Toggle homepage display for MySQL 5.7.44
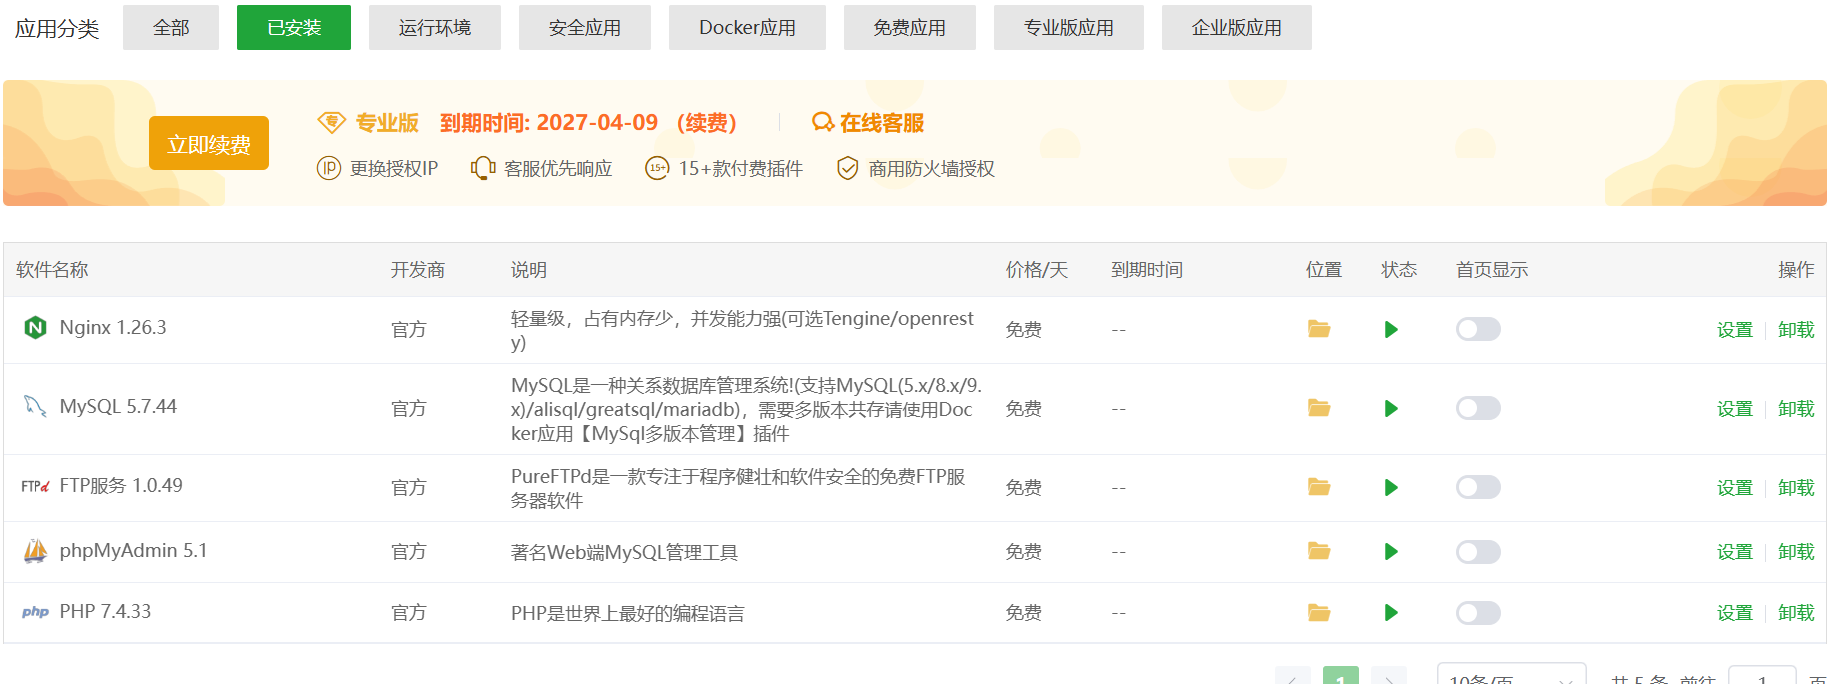This screenshot has height=684, width=1845. 1478,408
